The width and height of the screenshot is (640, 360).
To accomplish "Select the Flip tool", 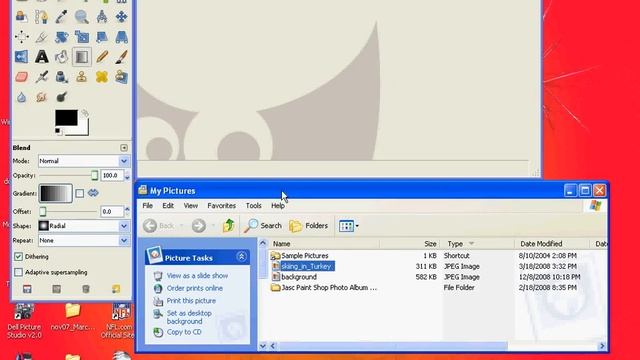I will (x=22, y=57).
